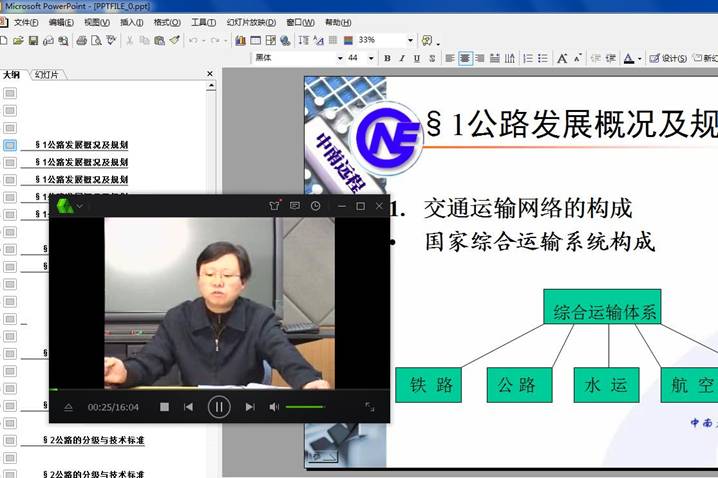The width and height of the screenshot is (718, 478).
Task: Toggle italic formatting
Action: coord(402,58)
